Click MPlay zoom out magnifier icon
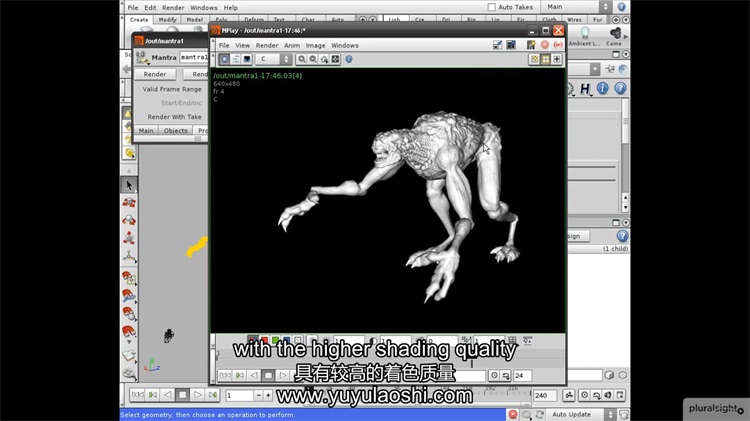Viewport: 750px width, 421px height. [x=313, y=59]
